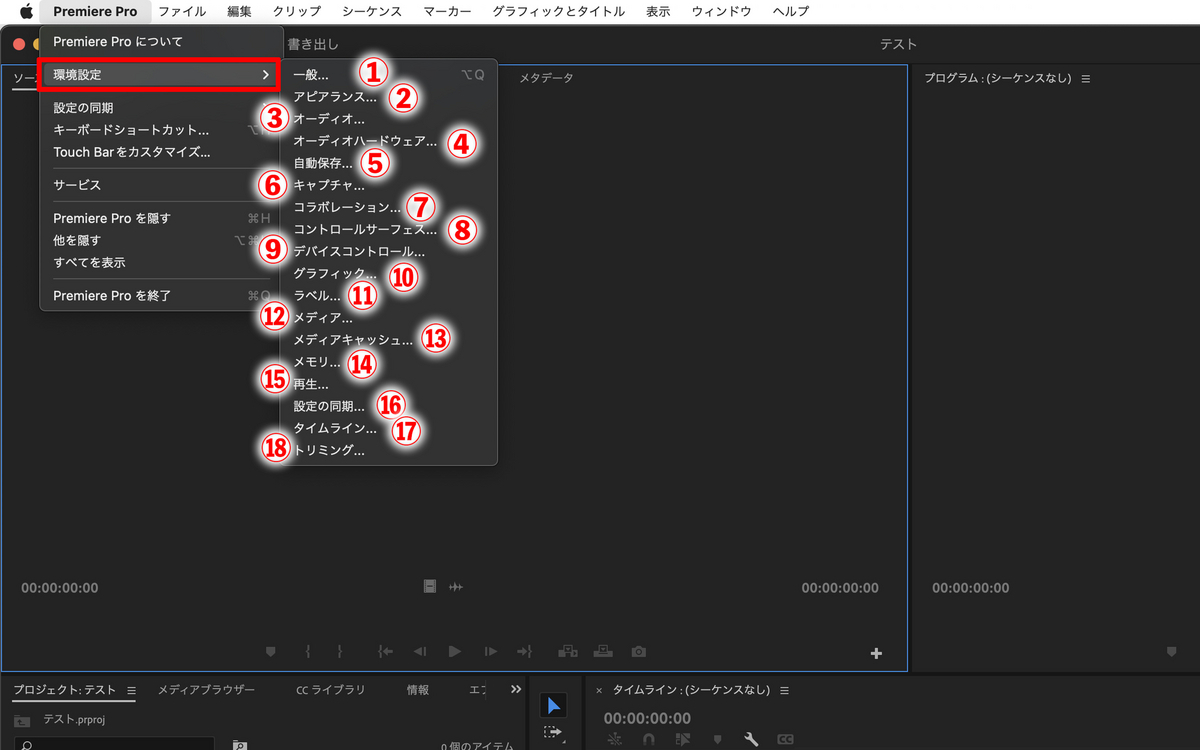Open the マーカー menu
This screenshot has height=750, width=1200.
(x=447, y=11)
